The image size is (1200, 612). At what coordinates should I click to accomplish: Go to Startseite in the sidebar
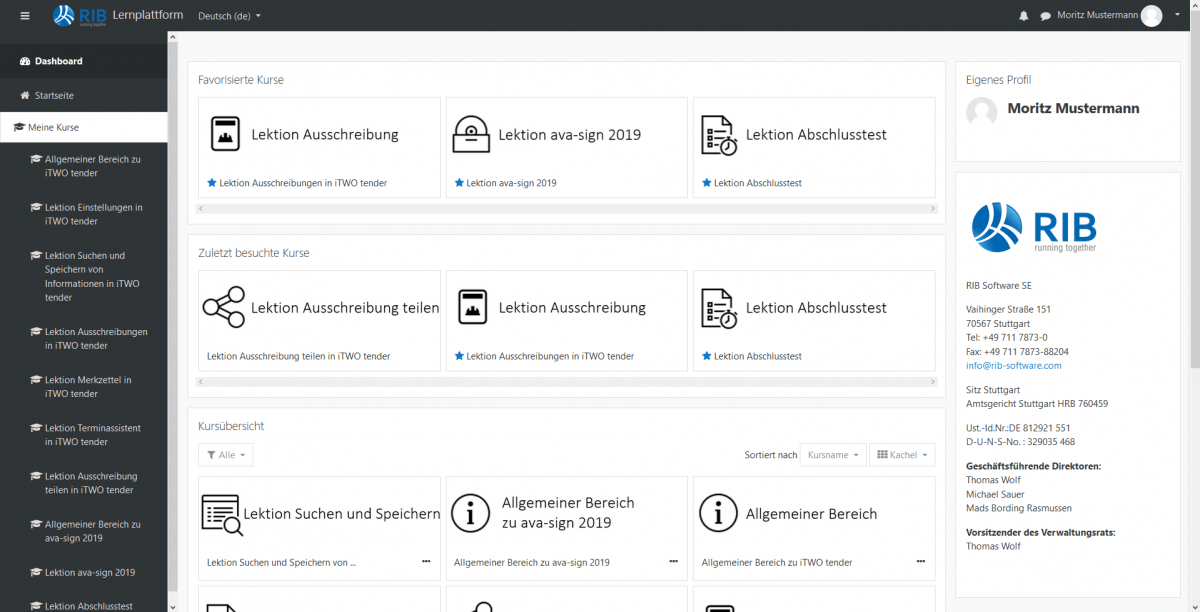54,95
